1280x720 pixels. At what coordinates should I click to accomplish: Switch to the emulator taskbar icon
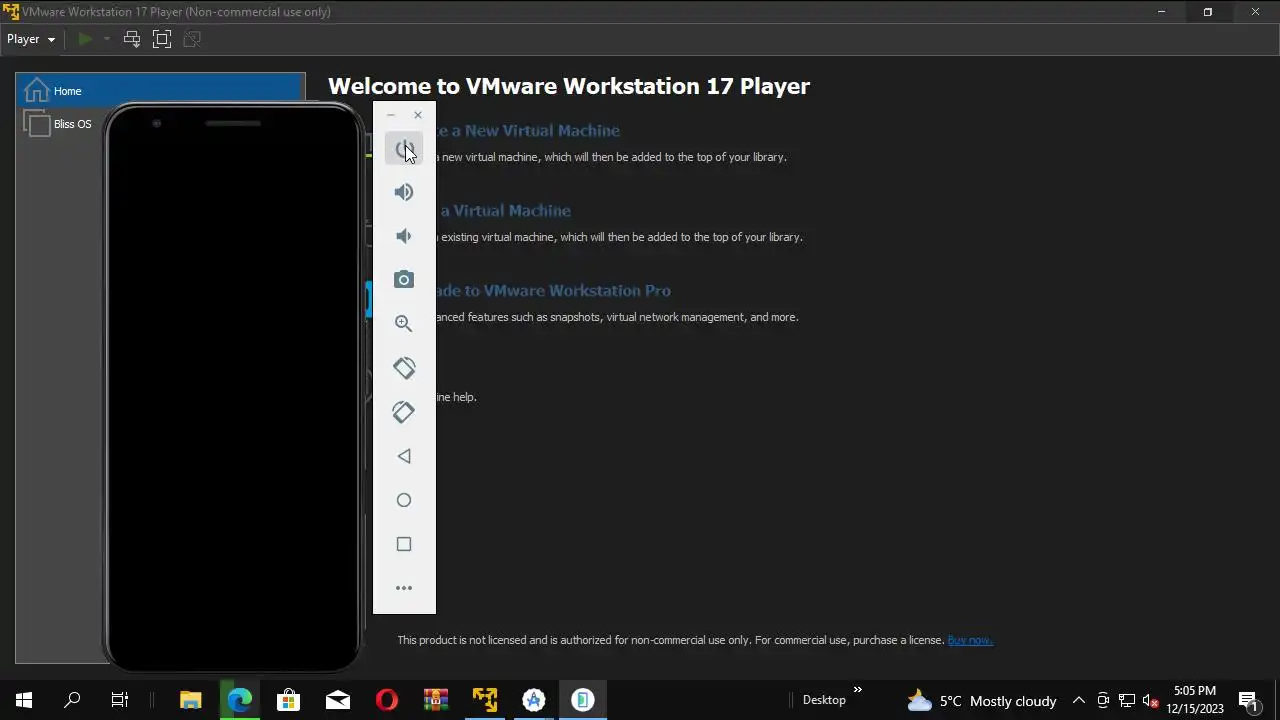pyautogui.click(x=583, y=700)
